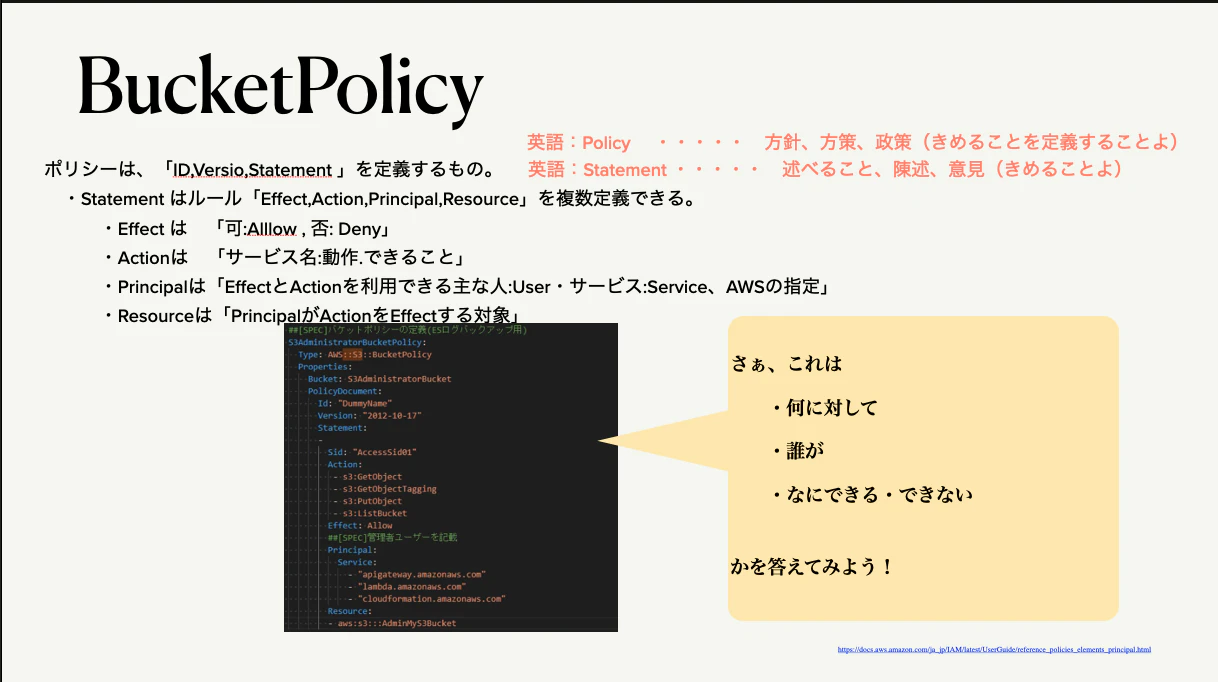This screenshot has width=1218, height=682.
Task: Click the 'apigateway.amazonaws.com' code line
Action: [417, 574]
